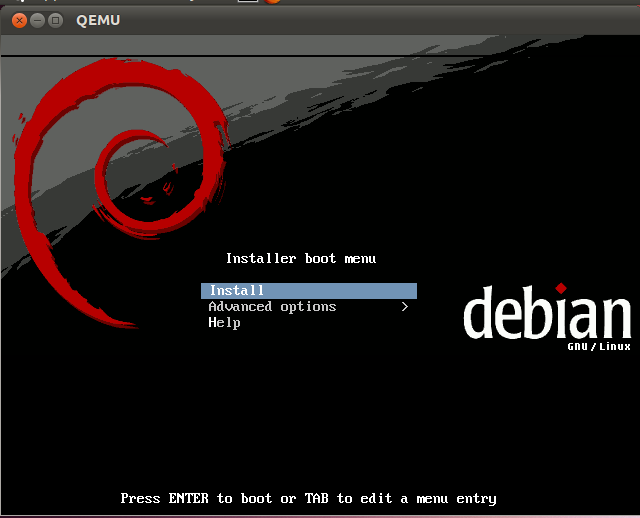The height and width of the screenshot is (518, 640).
Task: Click the 'GNU/Linux' caption under debian
Action: (599, 347)
